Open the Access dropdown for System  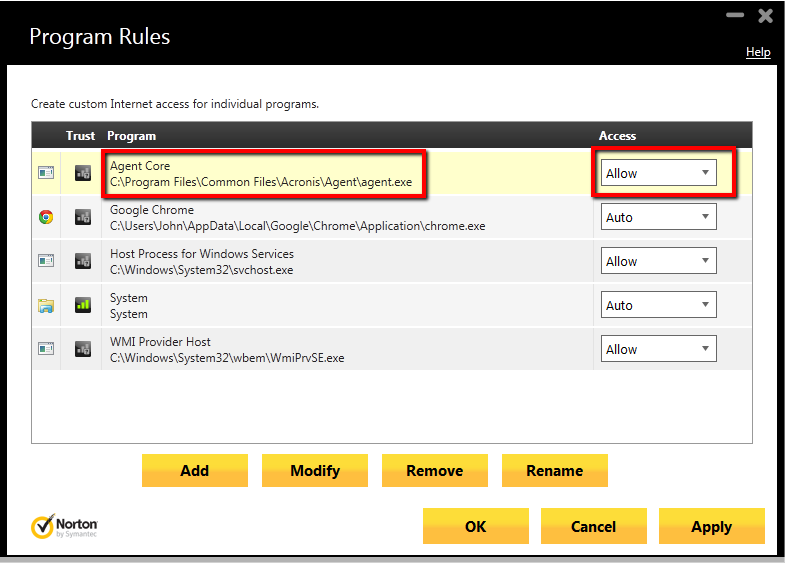(658, 305)
